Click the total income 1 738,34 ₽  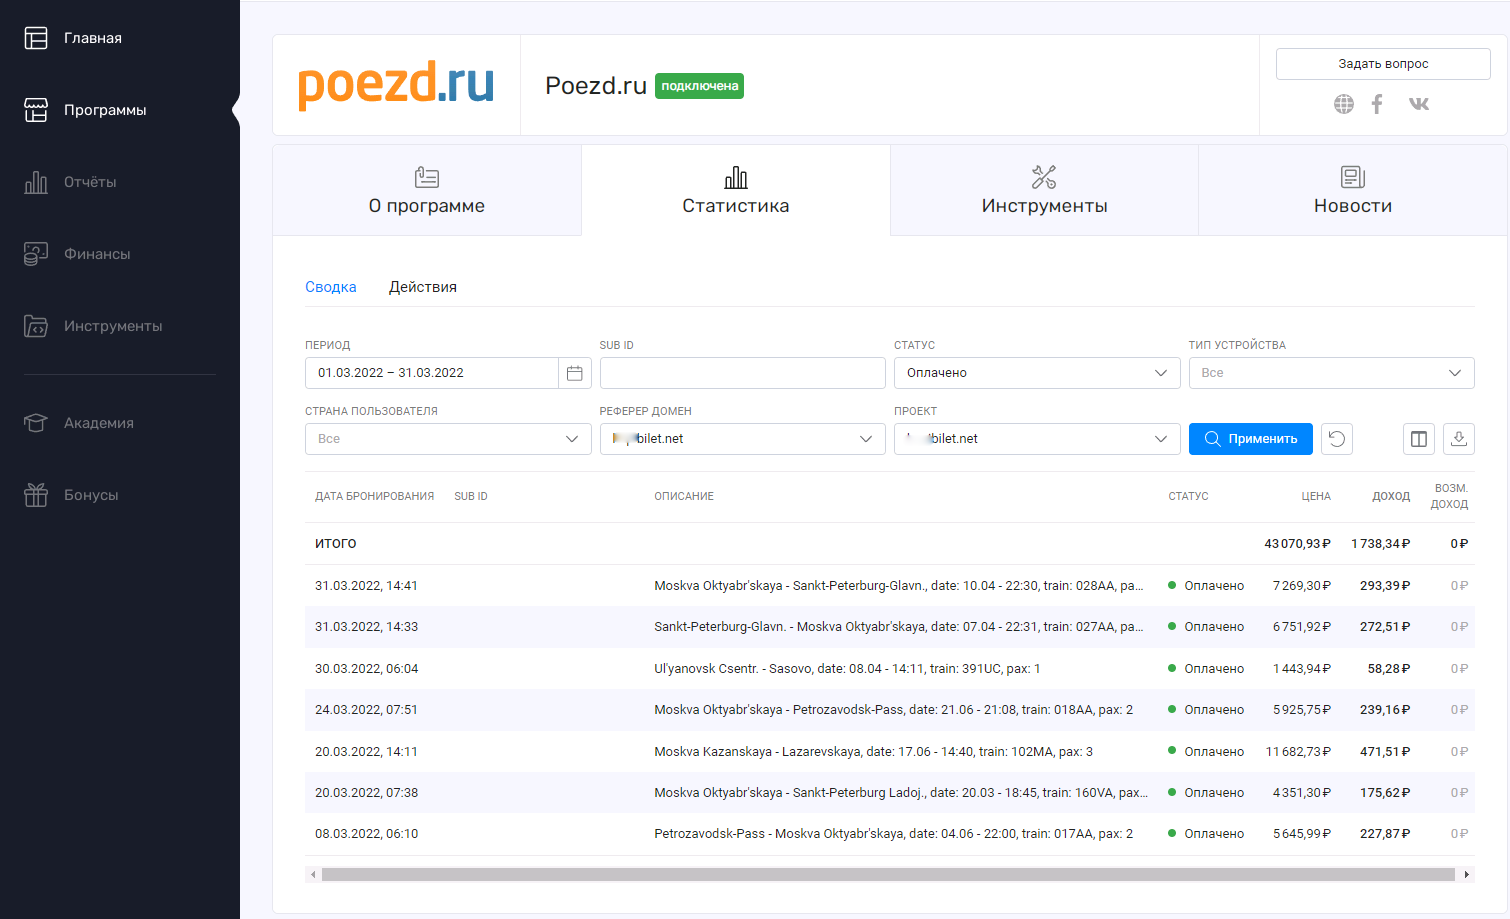pos(1381,544)
